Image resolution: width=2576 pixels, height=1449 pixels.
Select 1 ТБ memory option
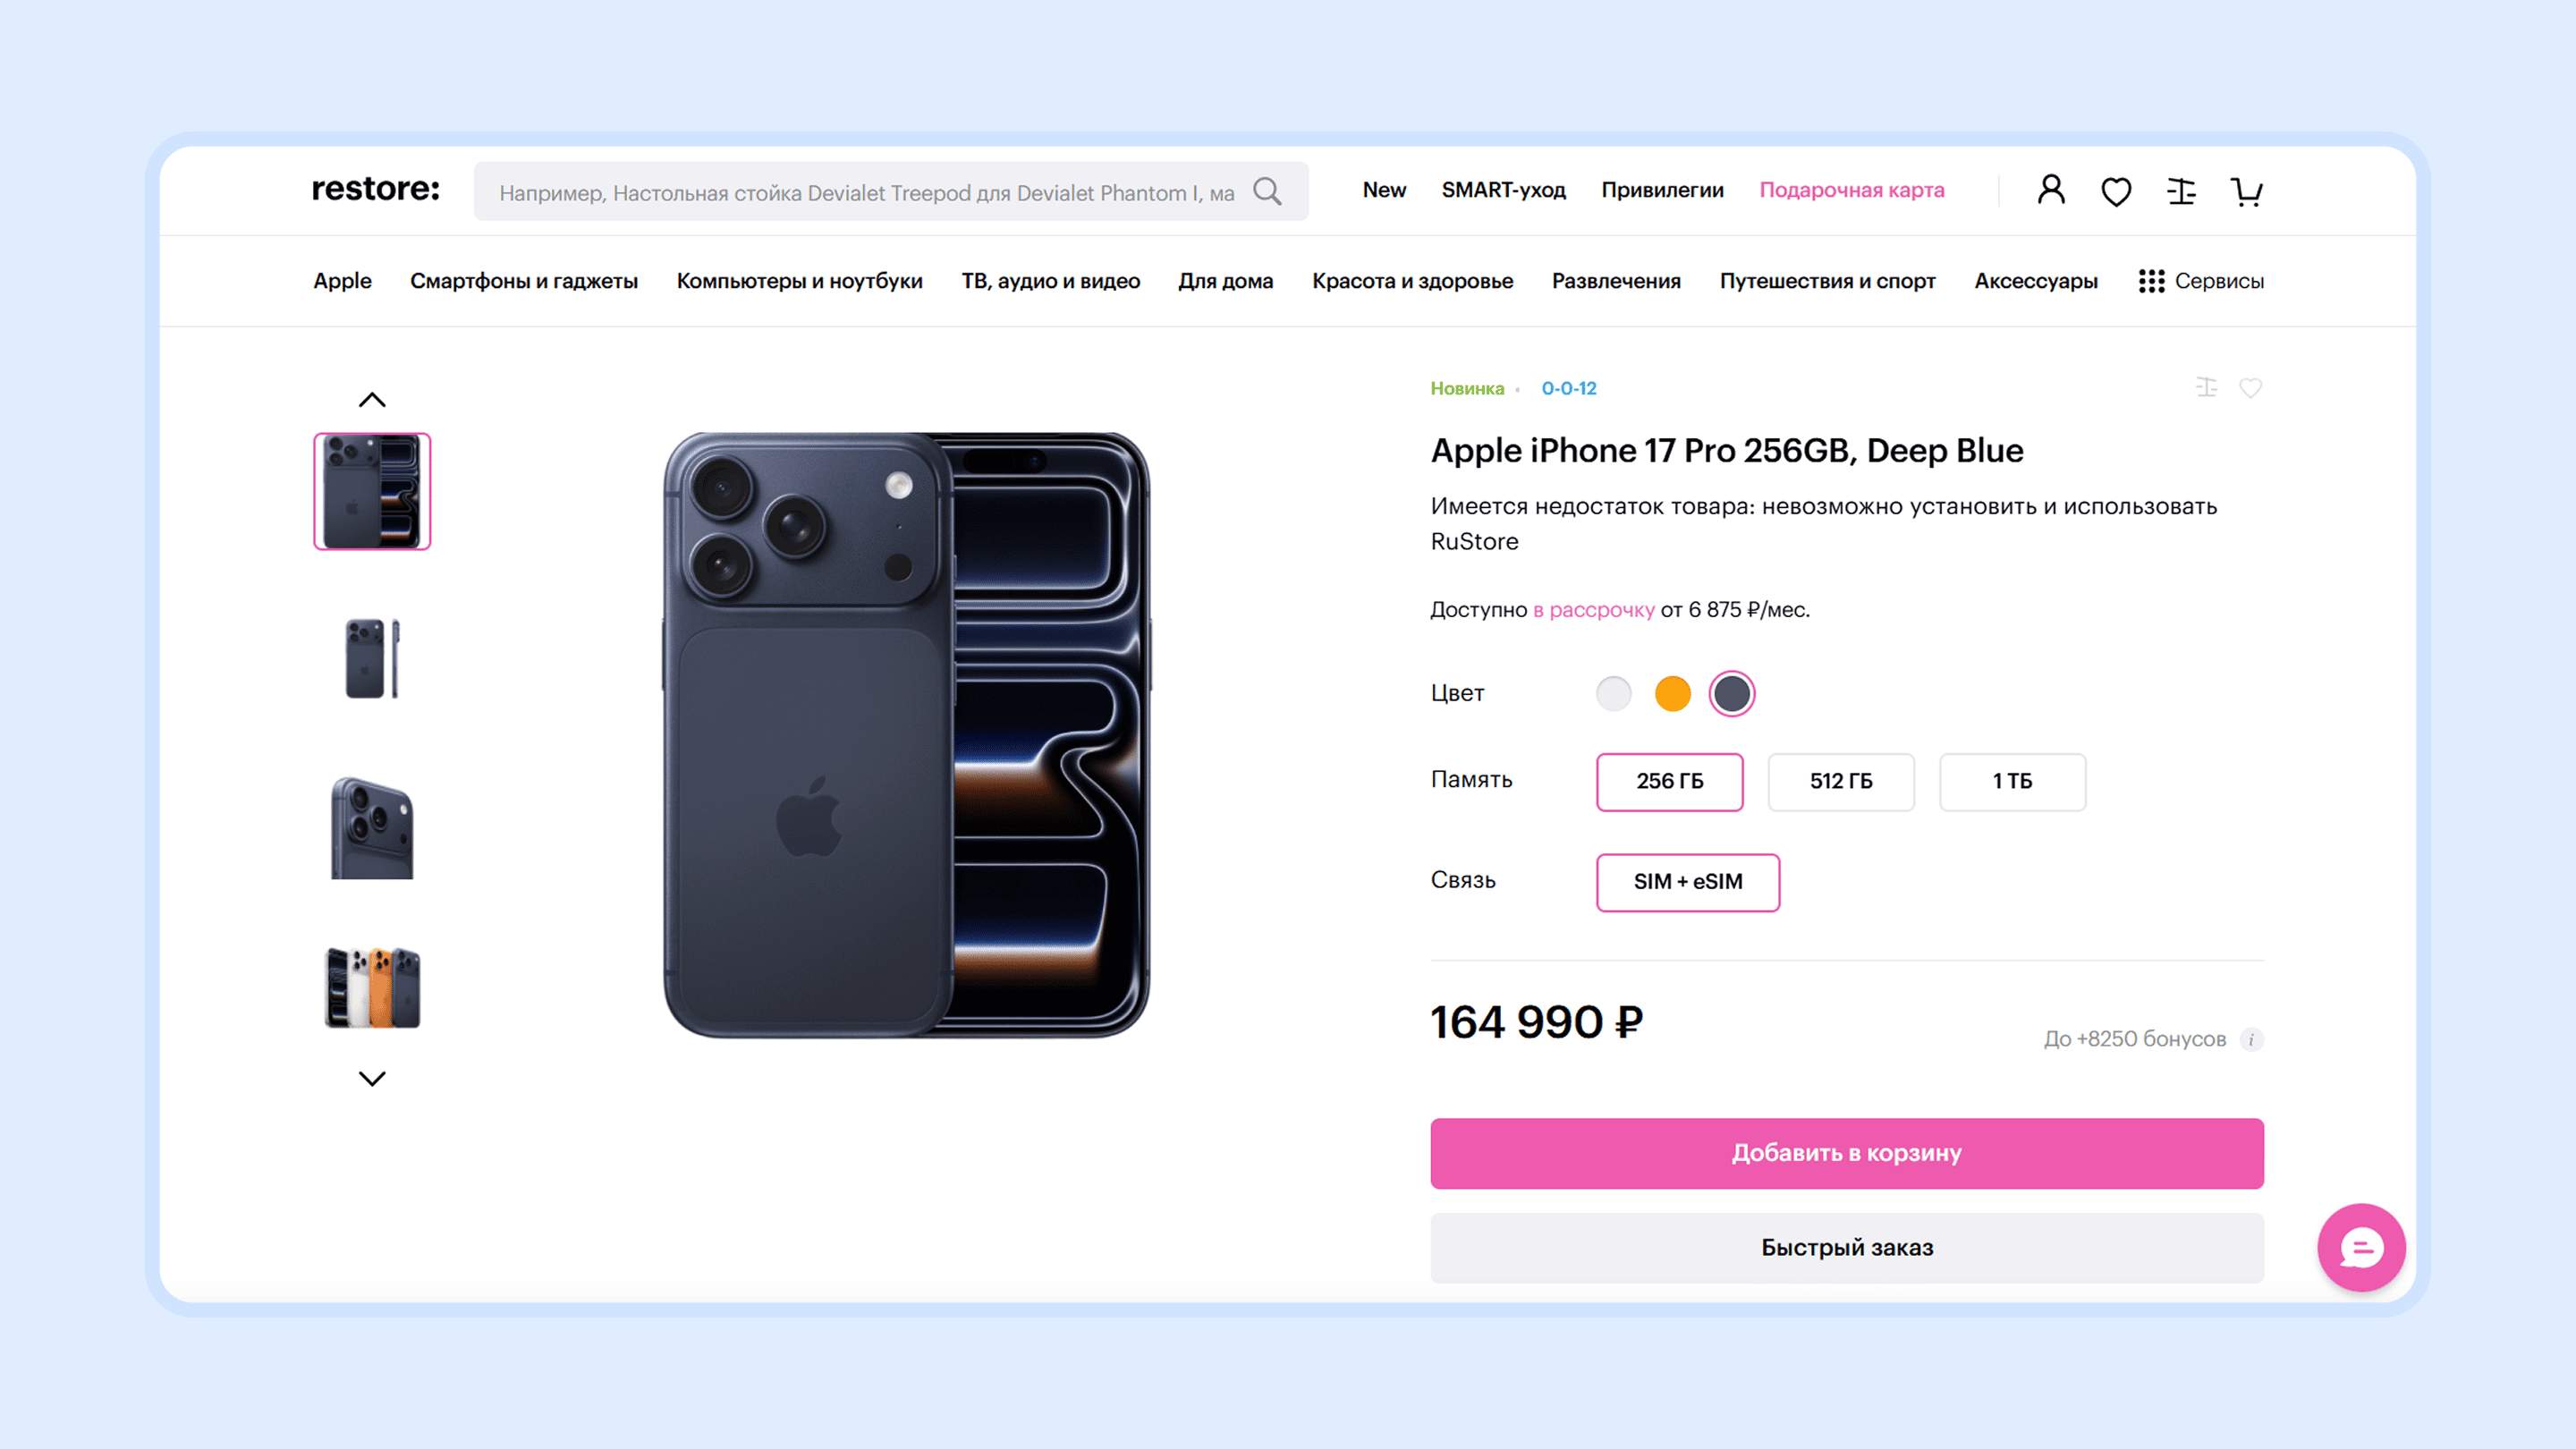point(2012,781)
